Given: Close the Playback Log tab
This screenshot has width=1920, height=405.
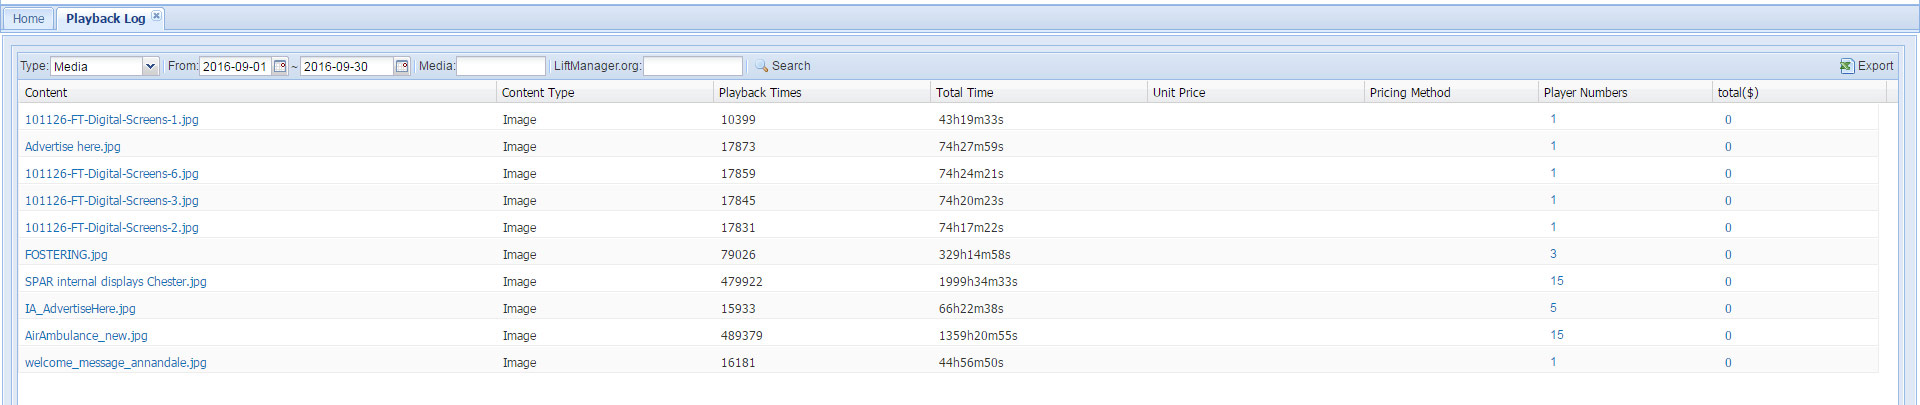Looking at the screenshot, I should point(156,16).
